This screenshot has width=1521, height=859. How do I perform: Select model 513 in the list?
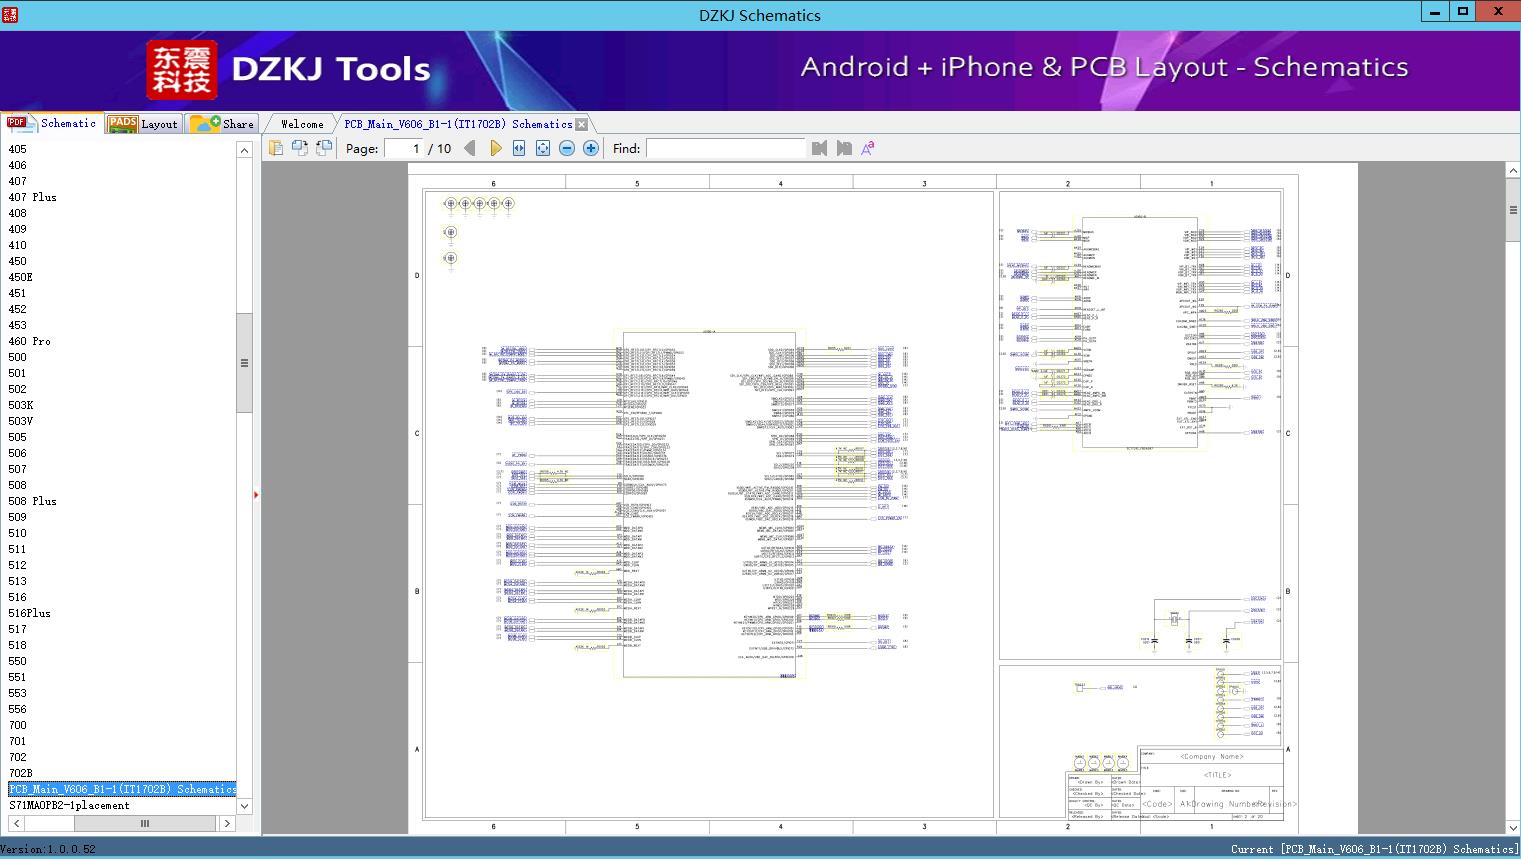coord(18,581)
